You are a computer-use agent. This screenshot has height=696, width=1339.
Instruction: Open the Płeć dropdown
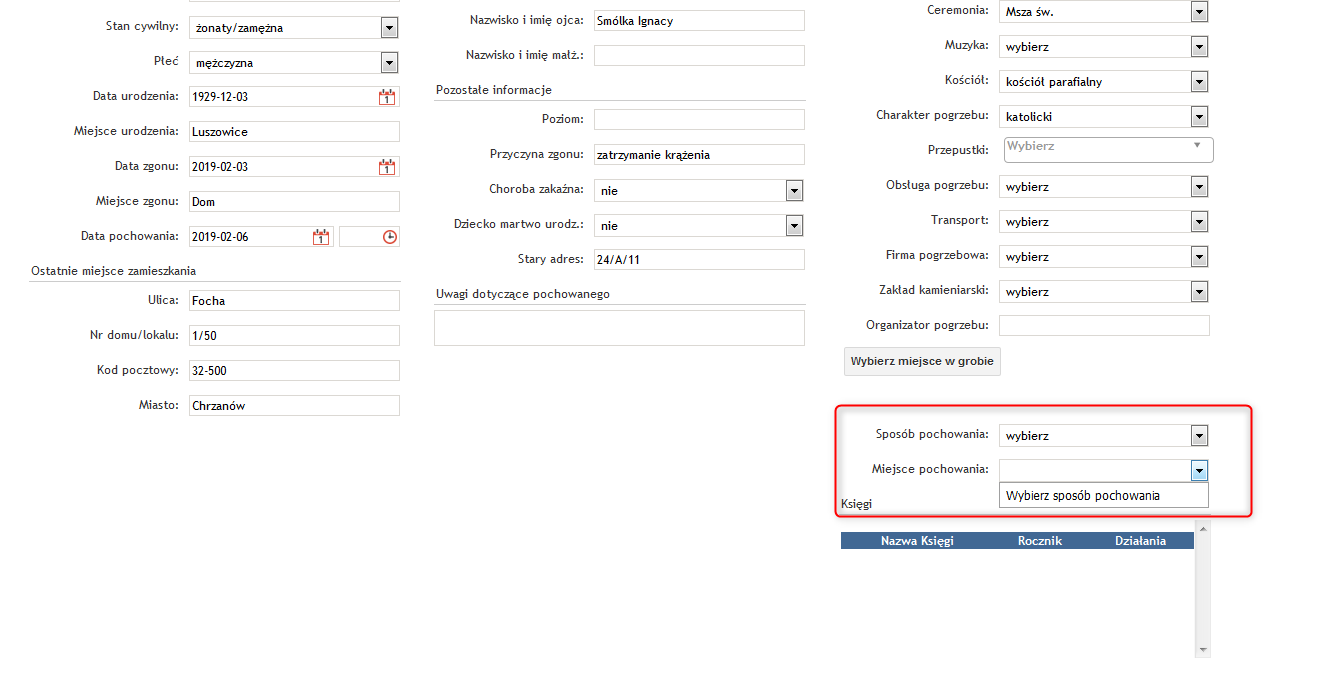(x=389, y=63)
